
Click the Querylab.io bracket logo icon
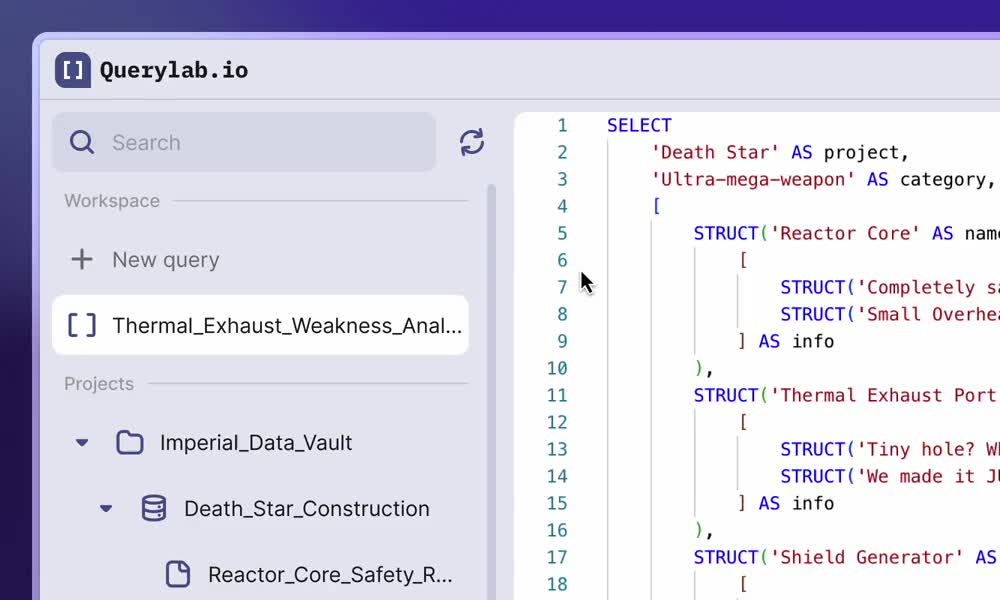[71, 70]
